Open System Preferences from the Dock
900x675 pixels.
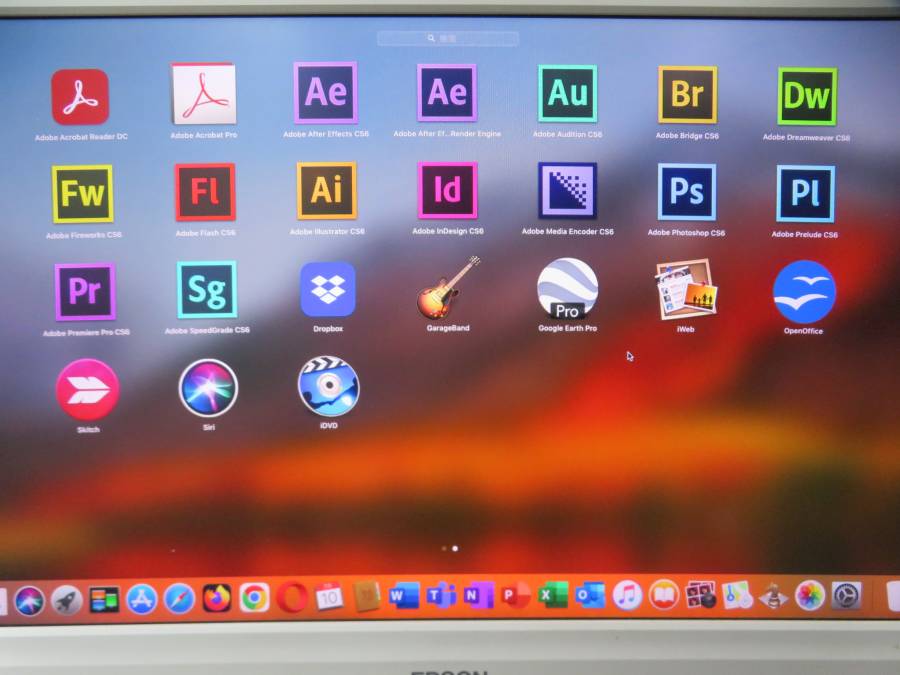click(x=847, y=595)
